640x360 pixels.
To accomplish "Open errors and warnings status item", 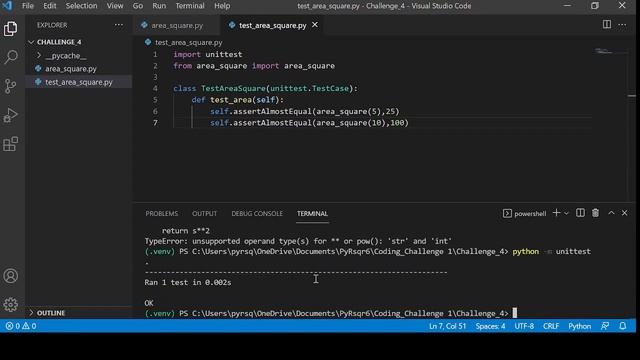I will 20,326.
